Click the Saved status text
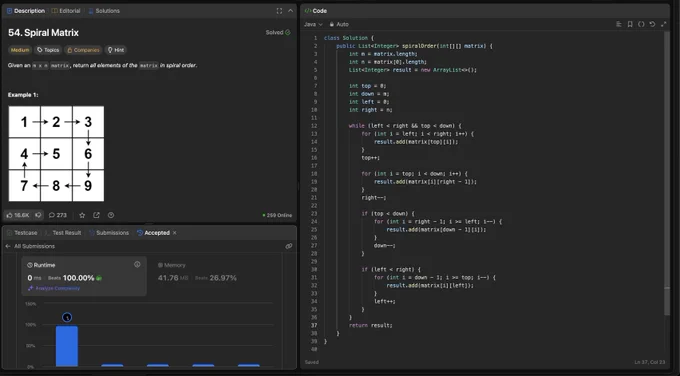 click(311, 362)
